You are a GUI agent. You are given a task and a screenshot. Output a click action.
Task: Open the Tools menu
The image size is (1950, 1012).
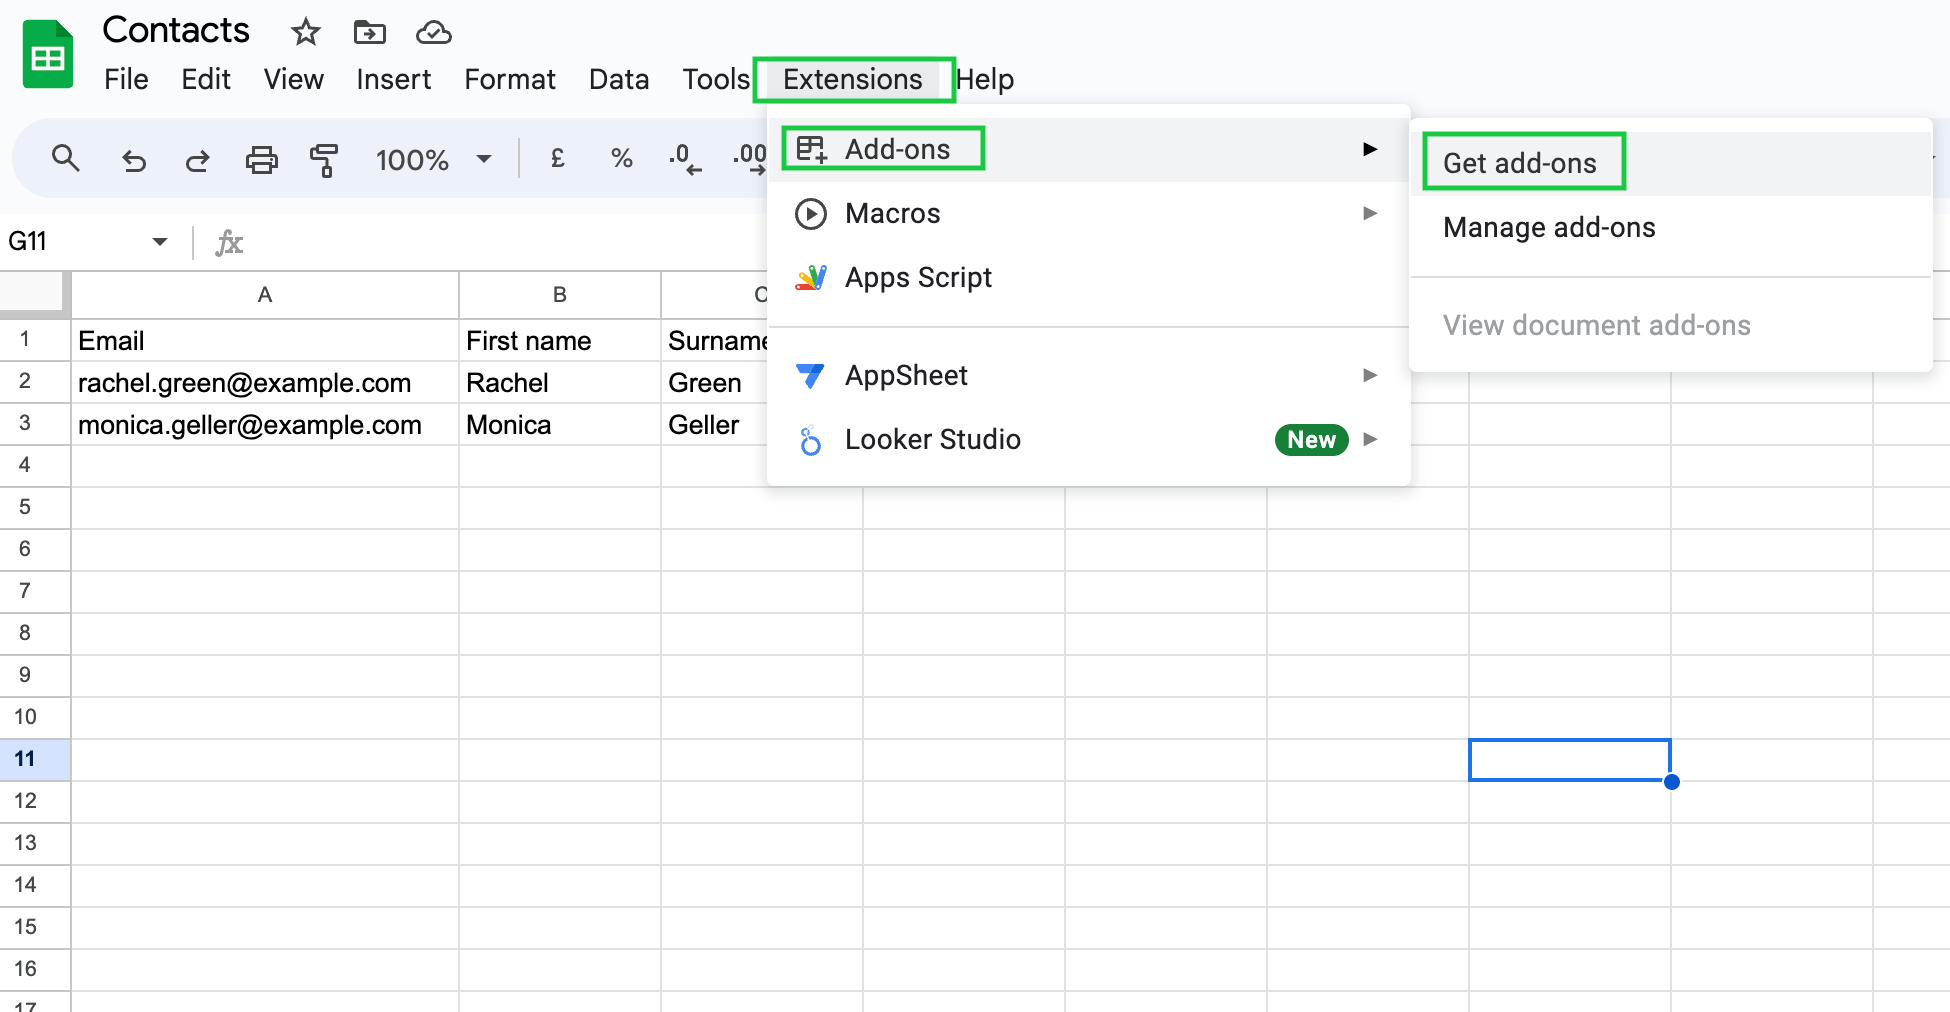click(716, 79)
